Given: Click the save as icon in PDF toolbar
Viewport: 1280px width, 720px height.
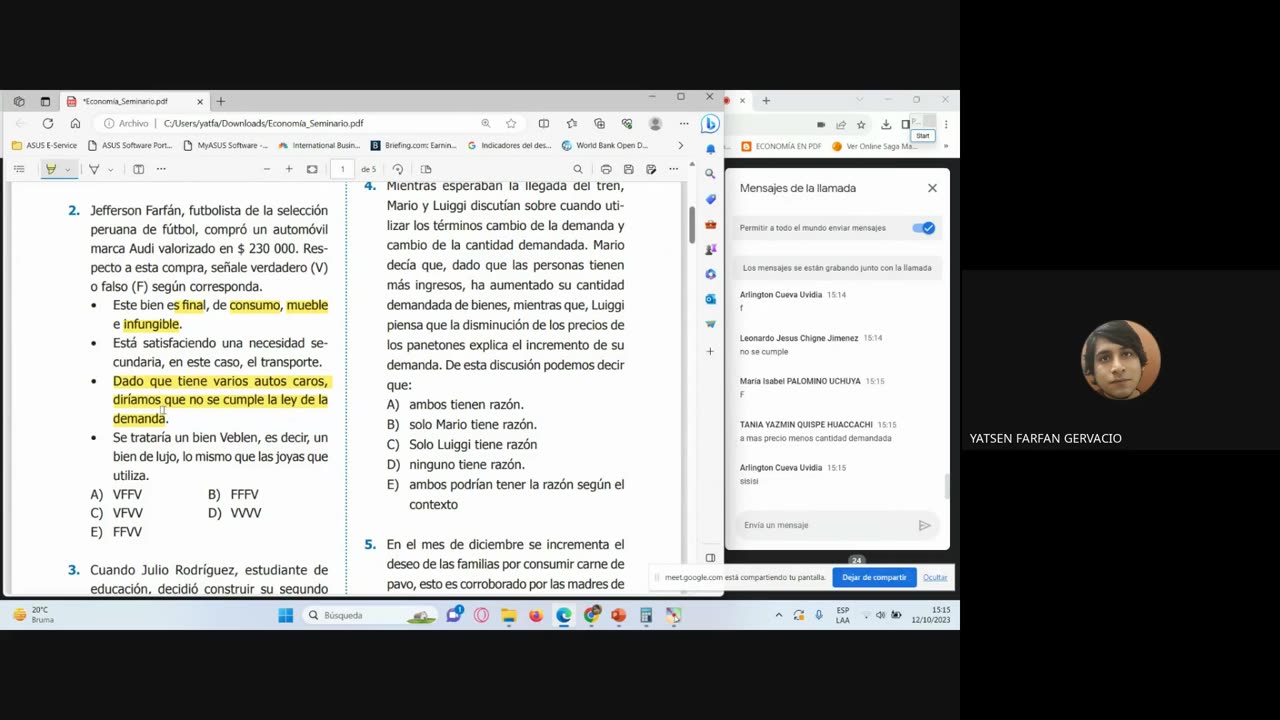Looking at the screenshot, I should tap(651, 169).
